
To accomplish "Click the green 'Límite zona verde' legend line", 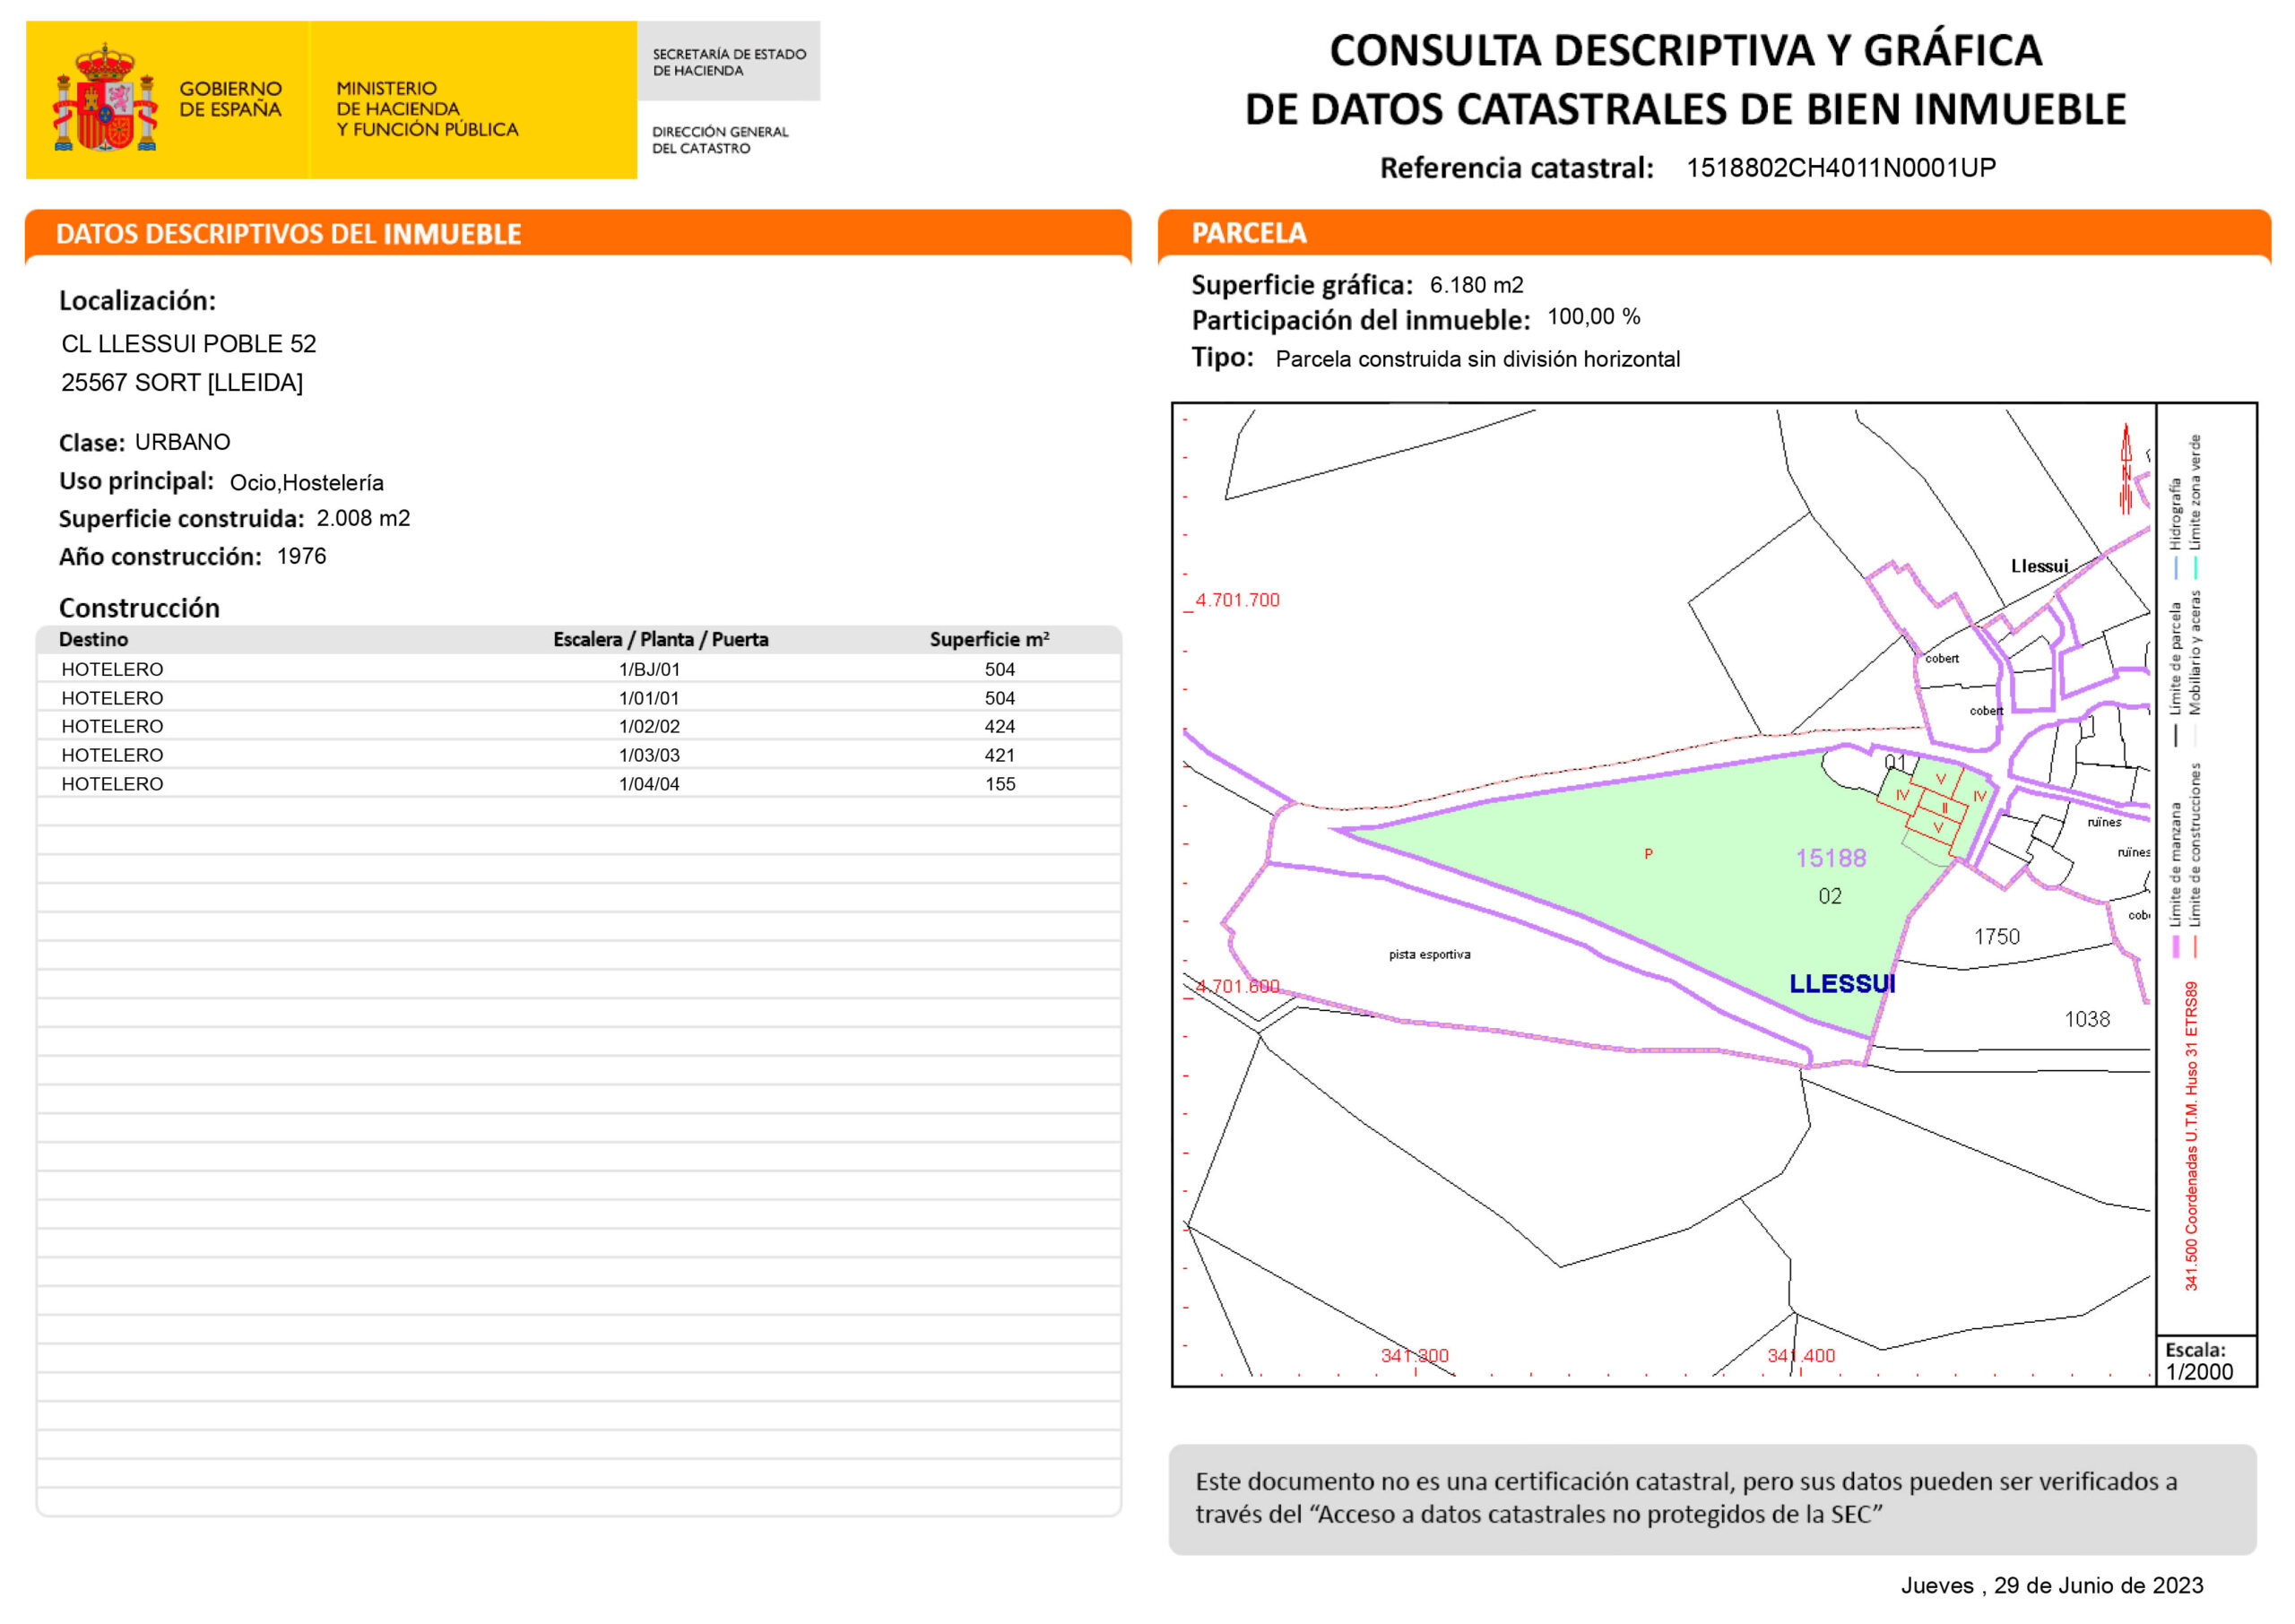I will coord(2195,568).
